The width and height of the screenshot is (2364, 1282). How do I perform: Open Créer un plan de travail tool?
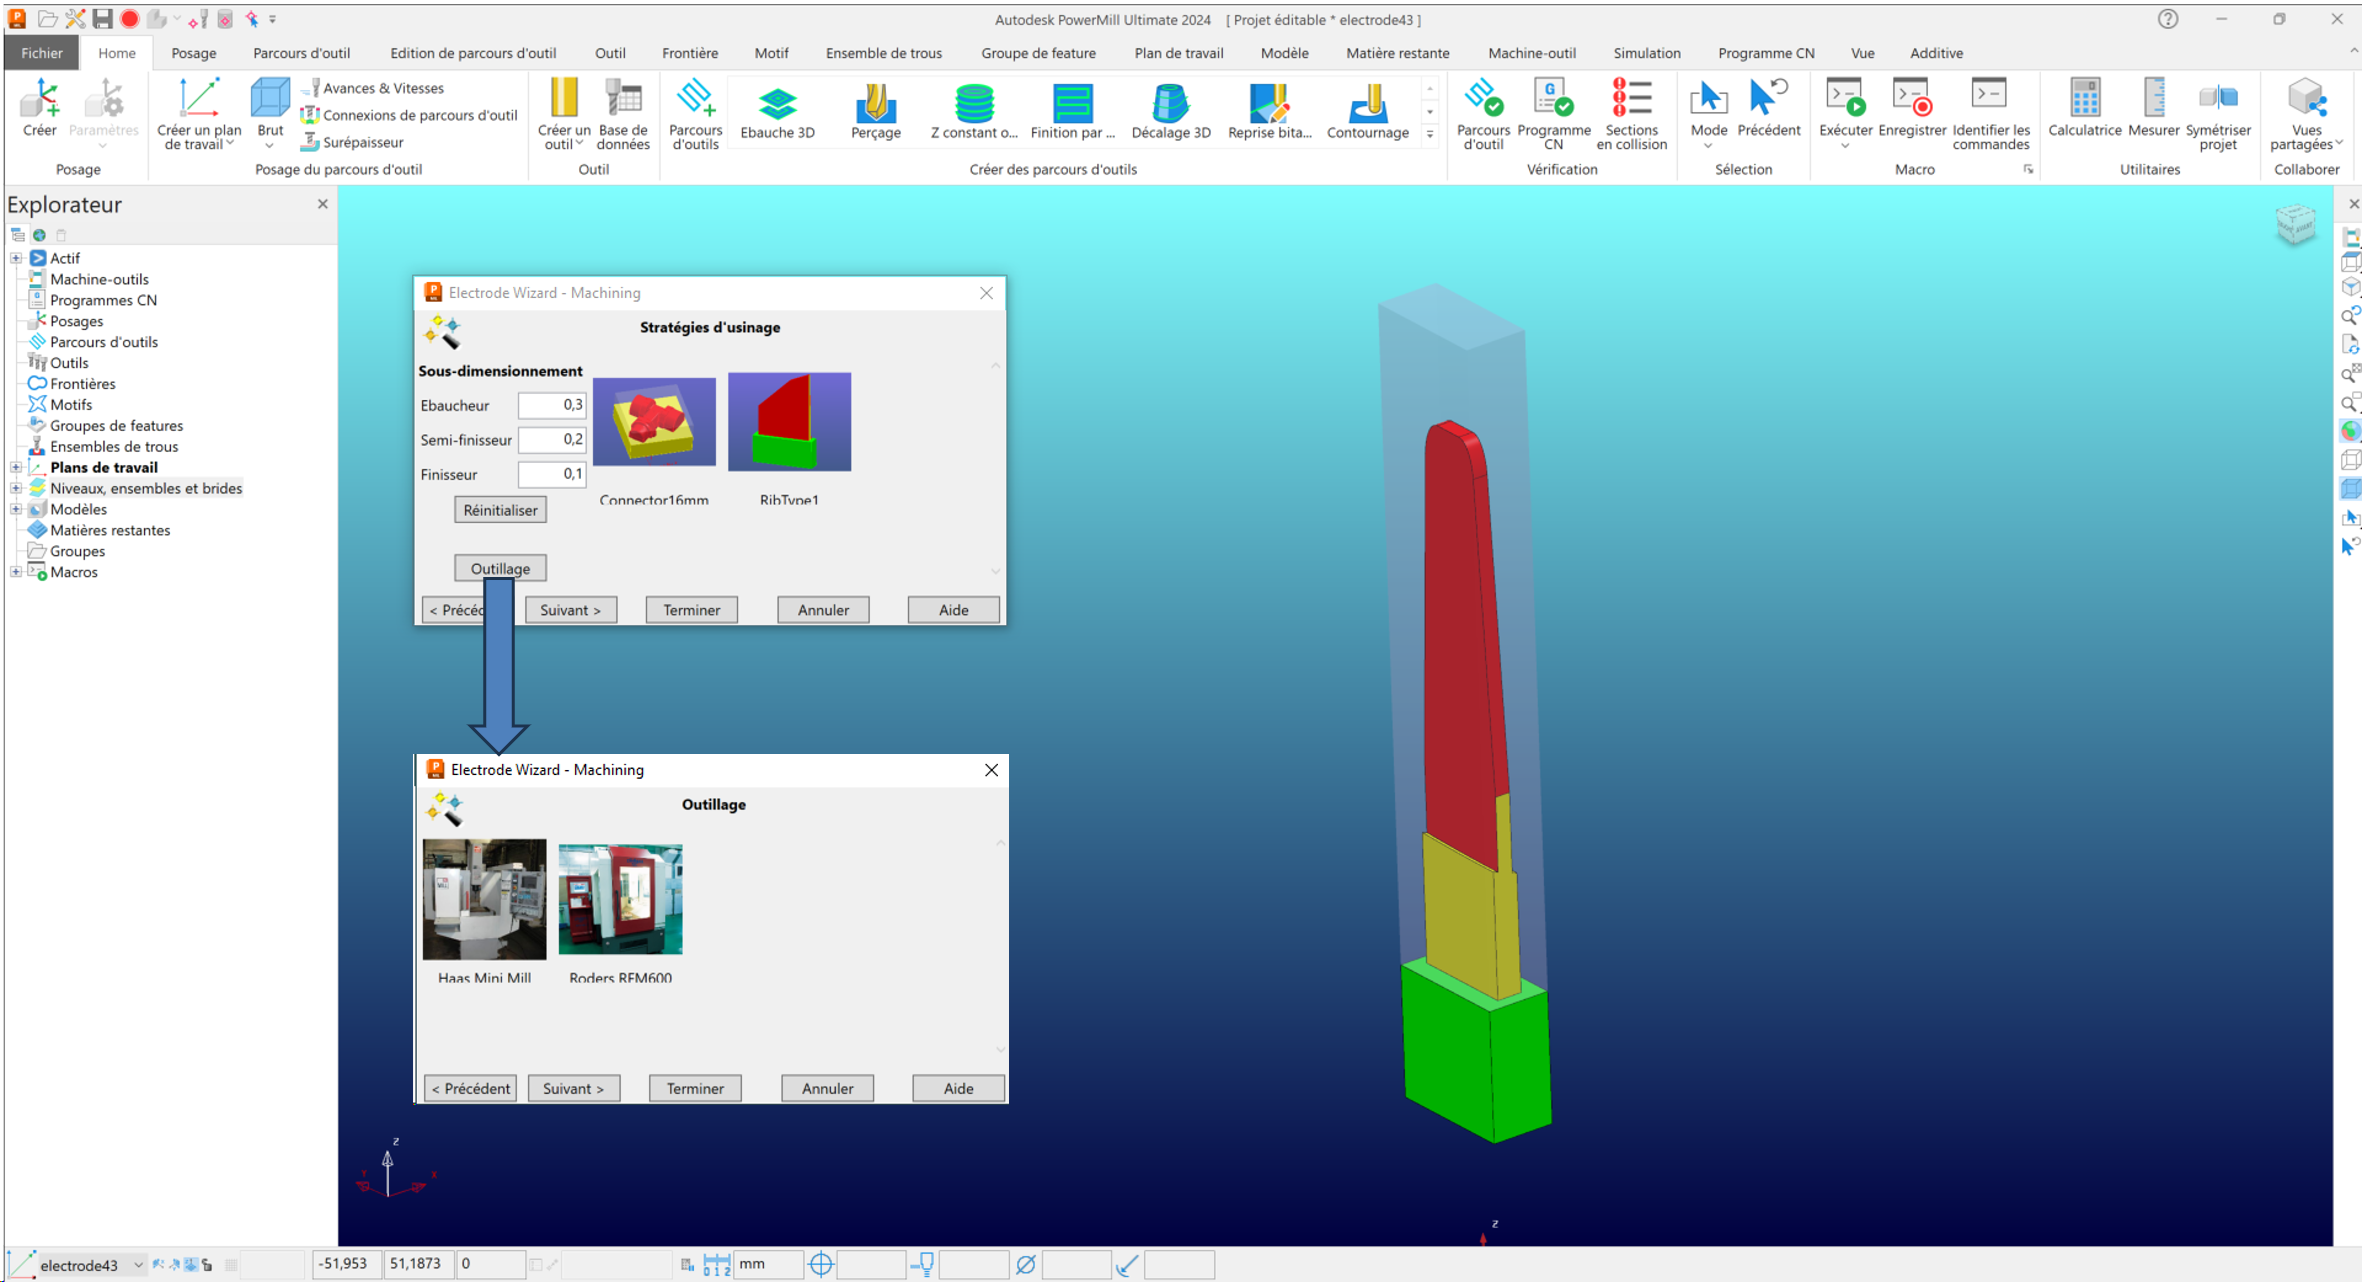tap(199, 113)
